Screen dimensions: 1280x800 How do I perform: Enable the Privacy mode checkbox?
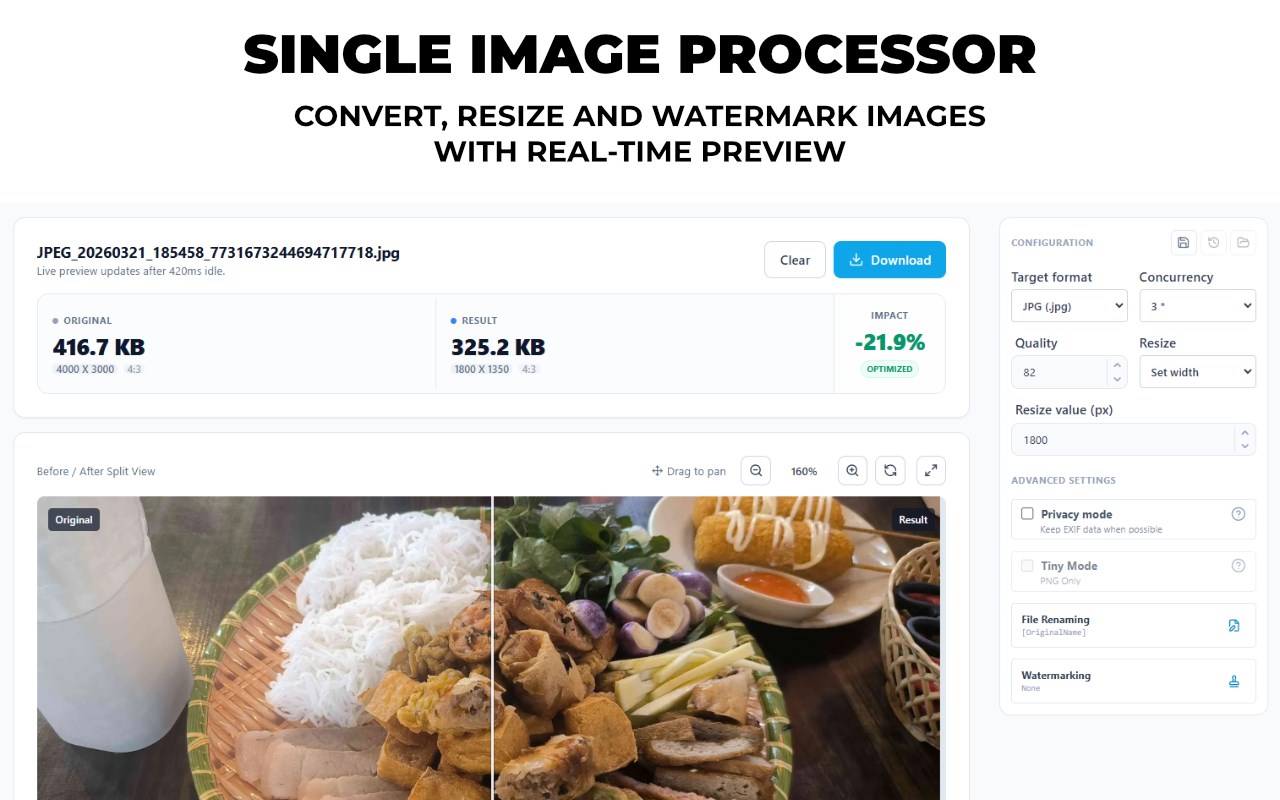(1027, 513)
